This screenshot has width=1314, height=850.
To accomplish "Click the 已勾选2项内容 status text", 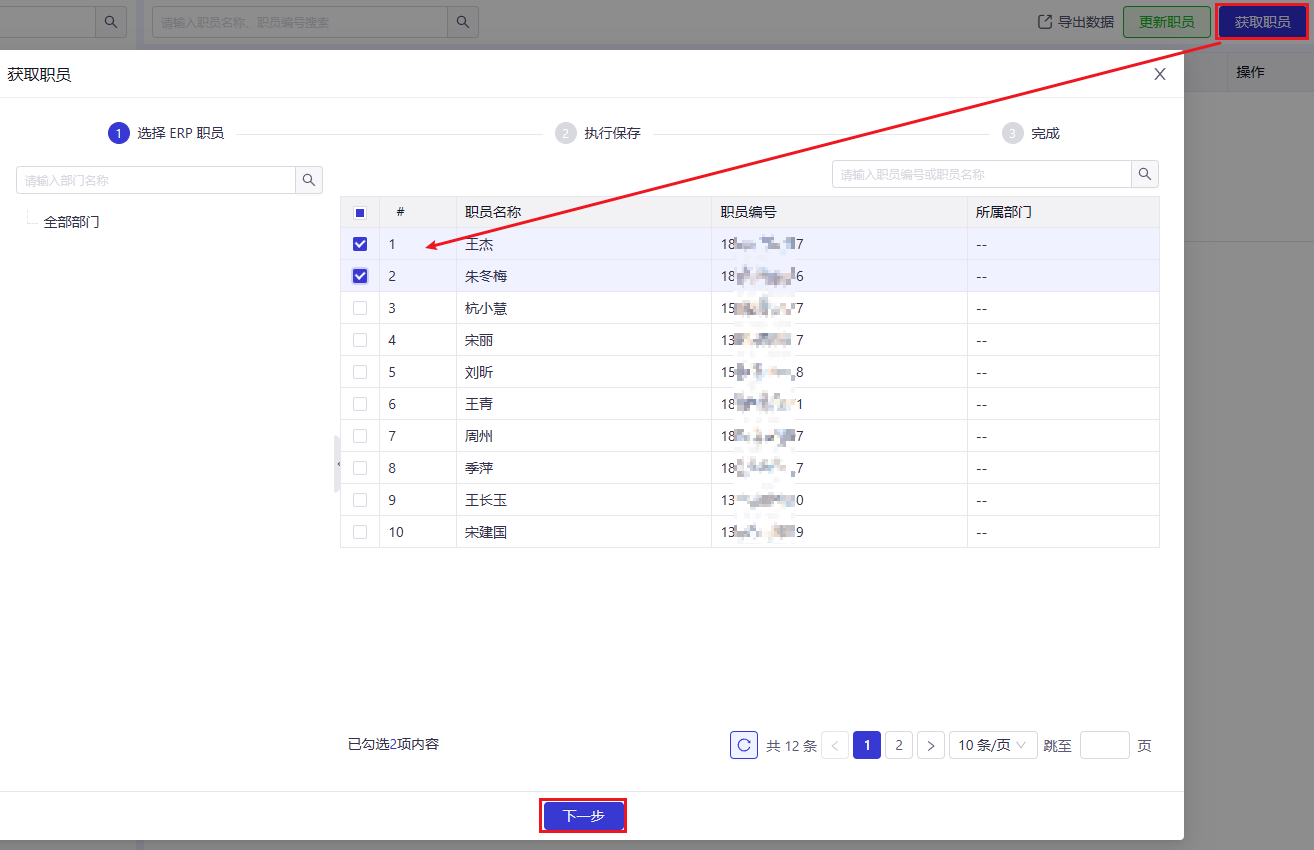I will click(x=393, y=744).
